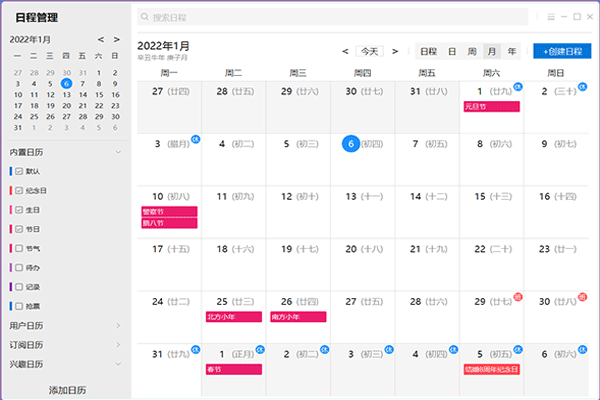Click the 今天 today button
The height and width of the screenshot is (400, 600).
point(370,51)
